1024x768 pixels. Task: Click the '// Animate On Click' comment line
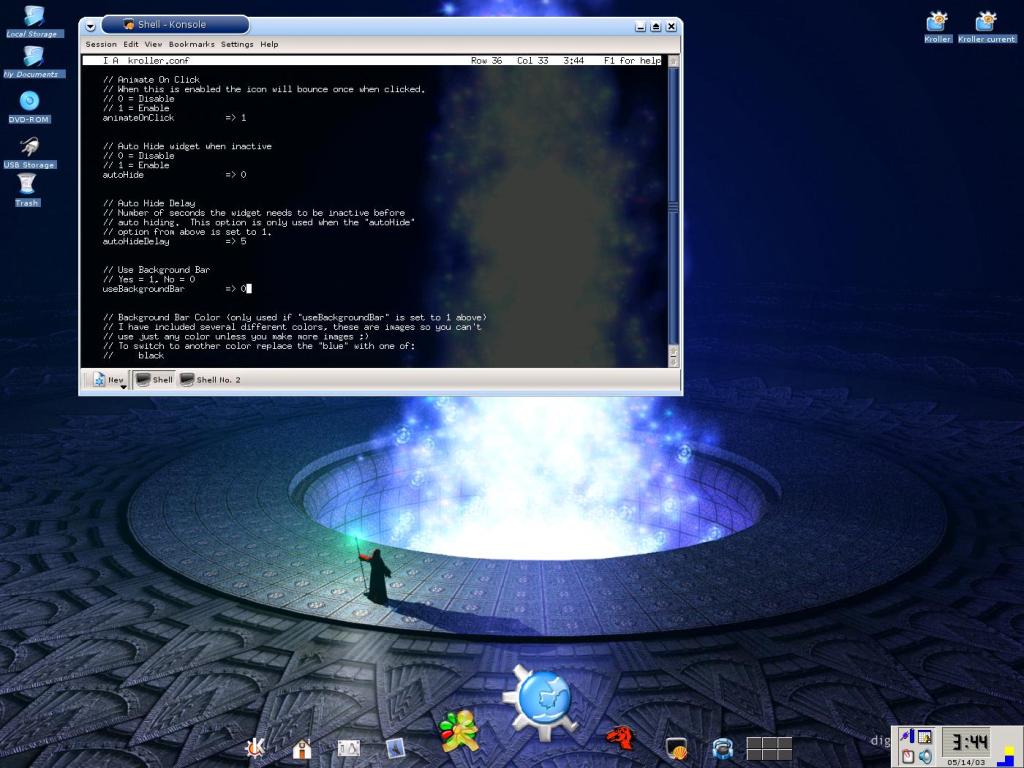click(152, 80)
